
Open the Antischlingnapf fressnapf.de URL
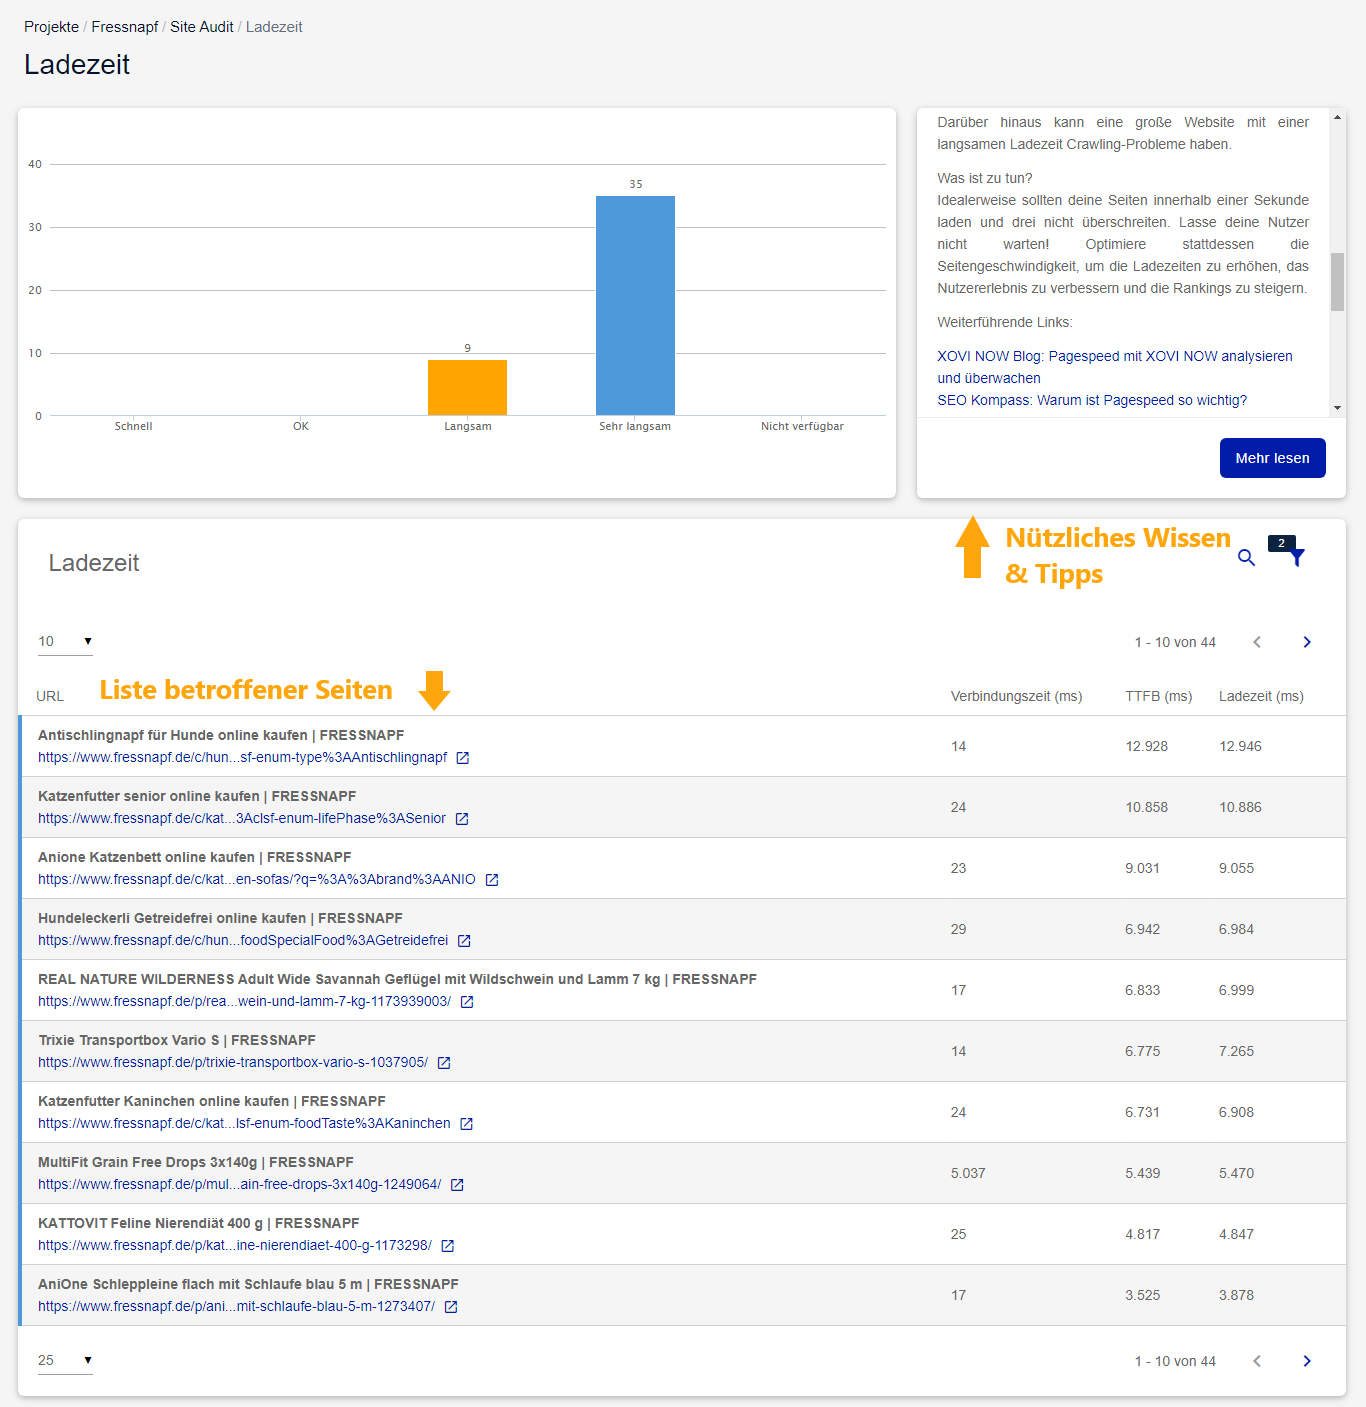point(243,757)
